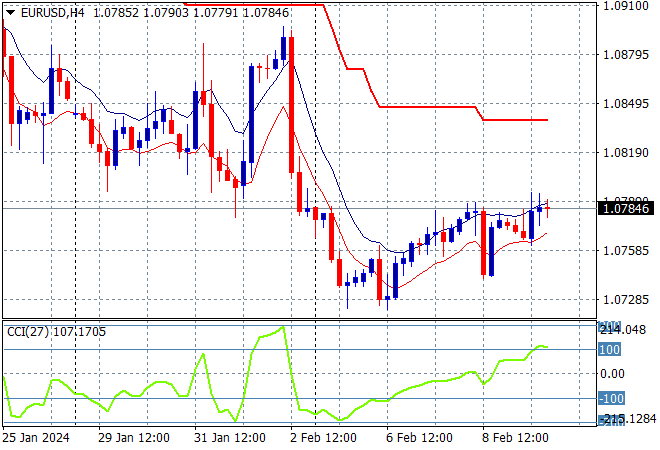660x450 pixels.
Task: Select the high value 1.07903 in header
Action: click(x=166, y=13)
